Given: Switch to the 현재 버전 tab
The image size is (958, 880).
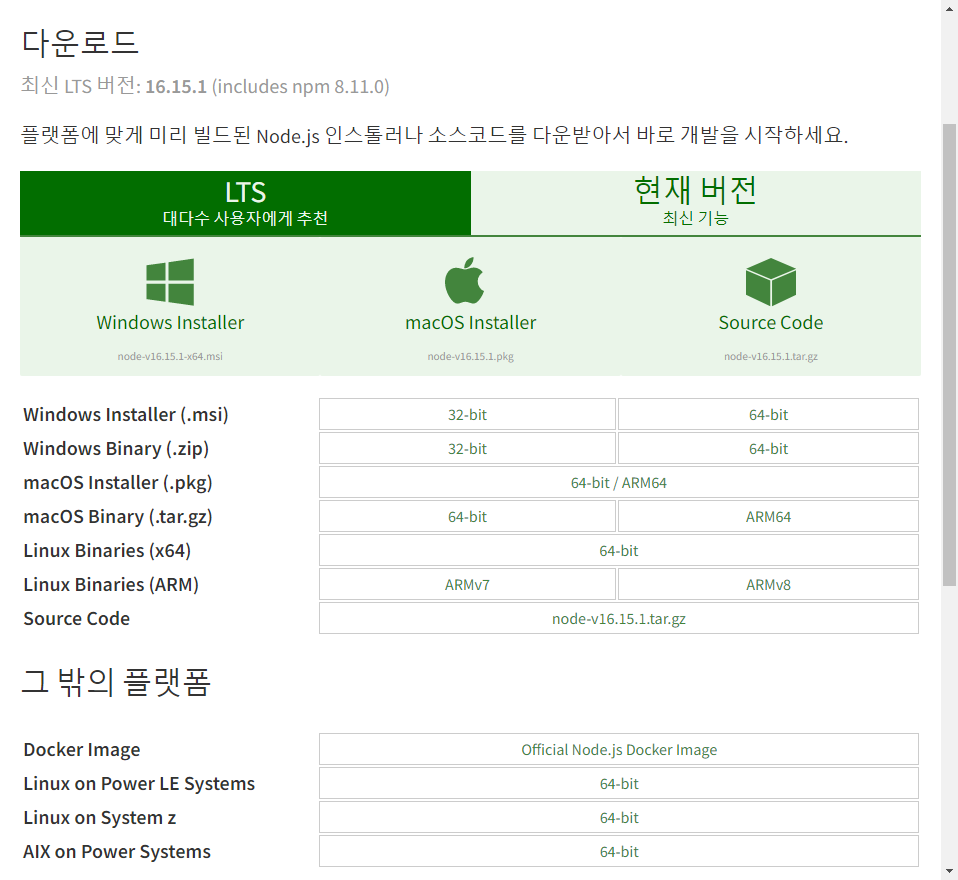Looking at the screenshot, I should 695,203.
